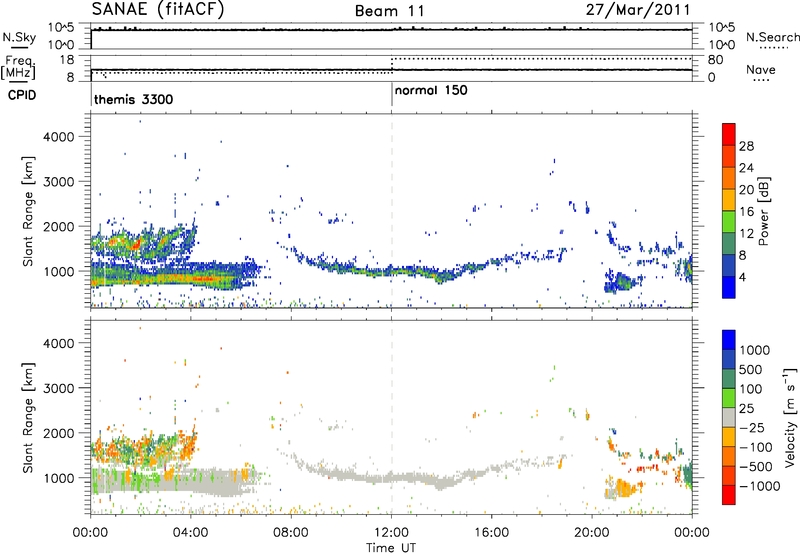This screenshot has width=800, height=554.
Task: Click the Velocity [m s-1] colorbar title
Action: click(790, 417)
